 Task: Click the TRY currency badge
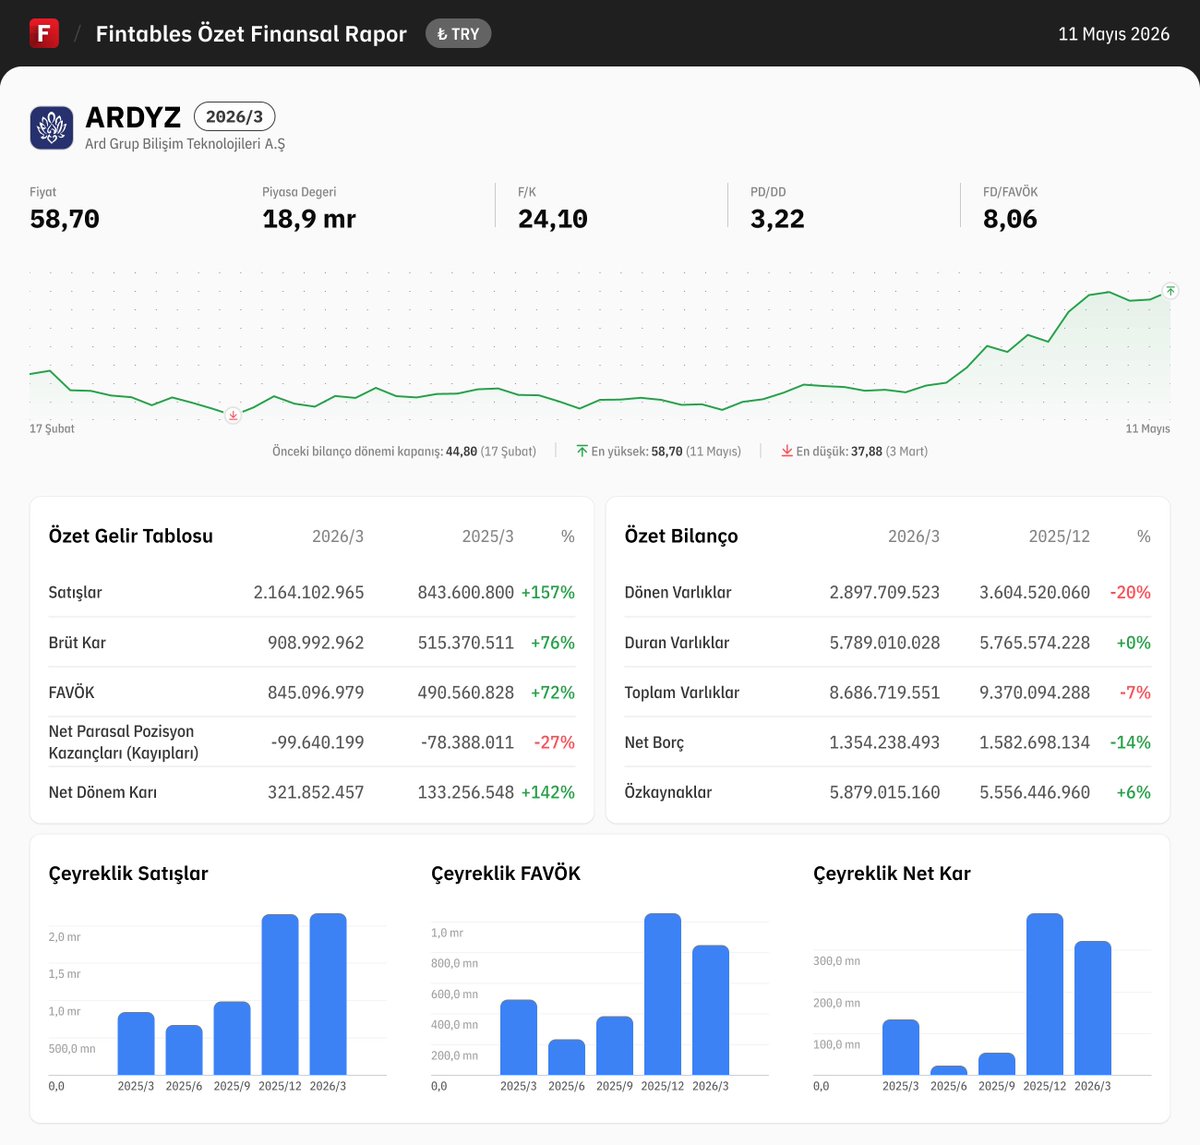pos(458,34)
